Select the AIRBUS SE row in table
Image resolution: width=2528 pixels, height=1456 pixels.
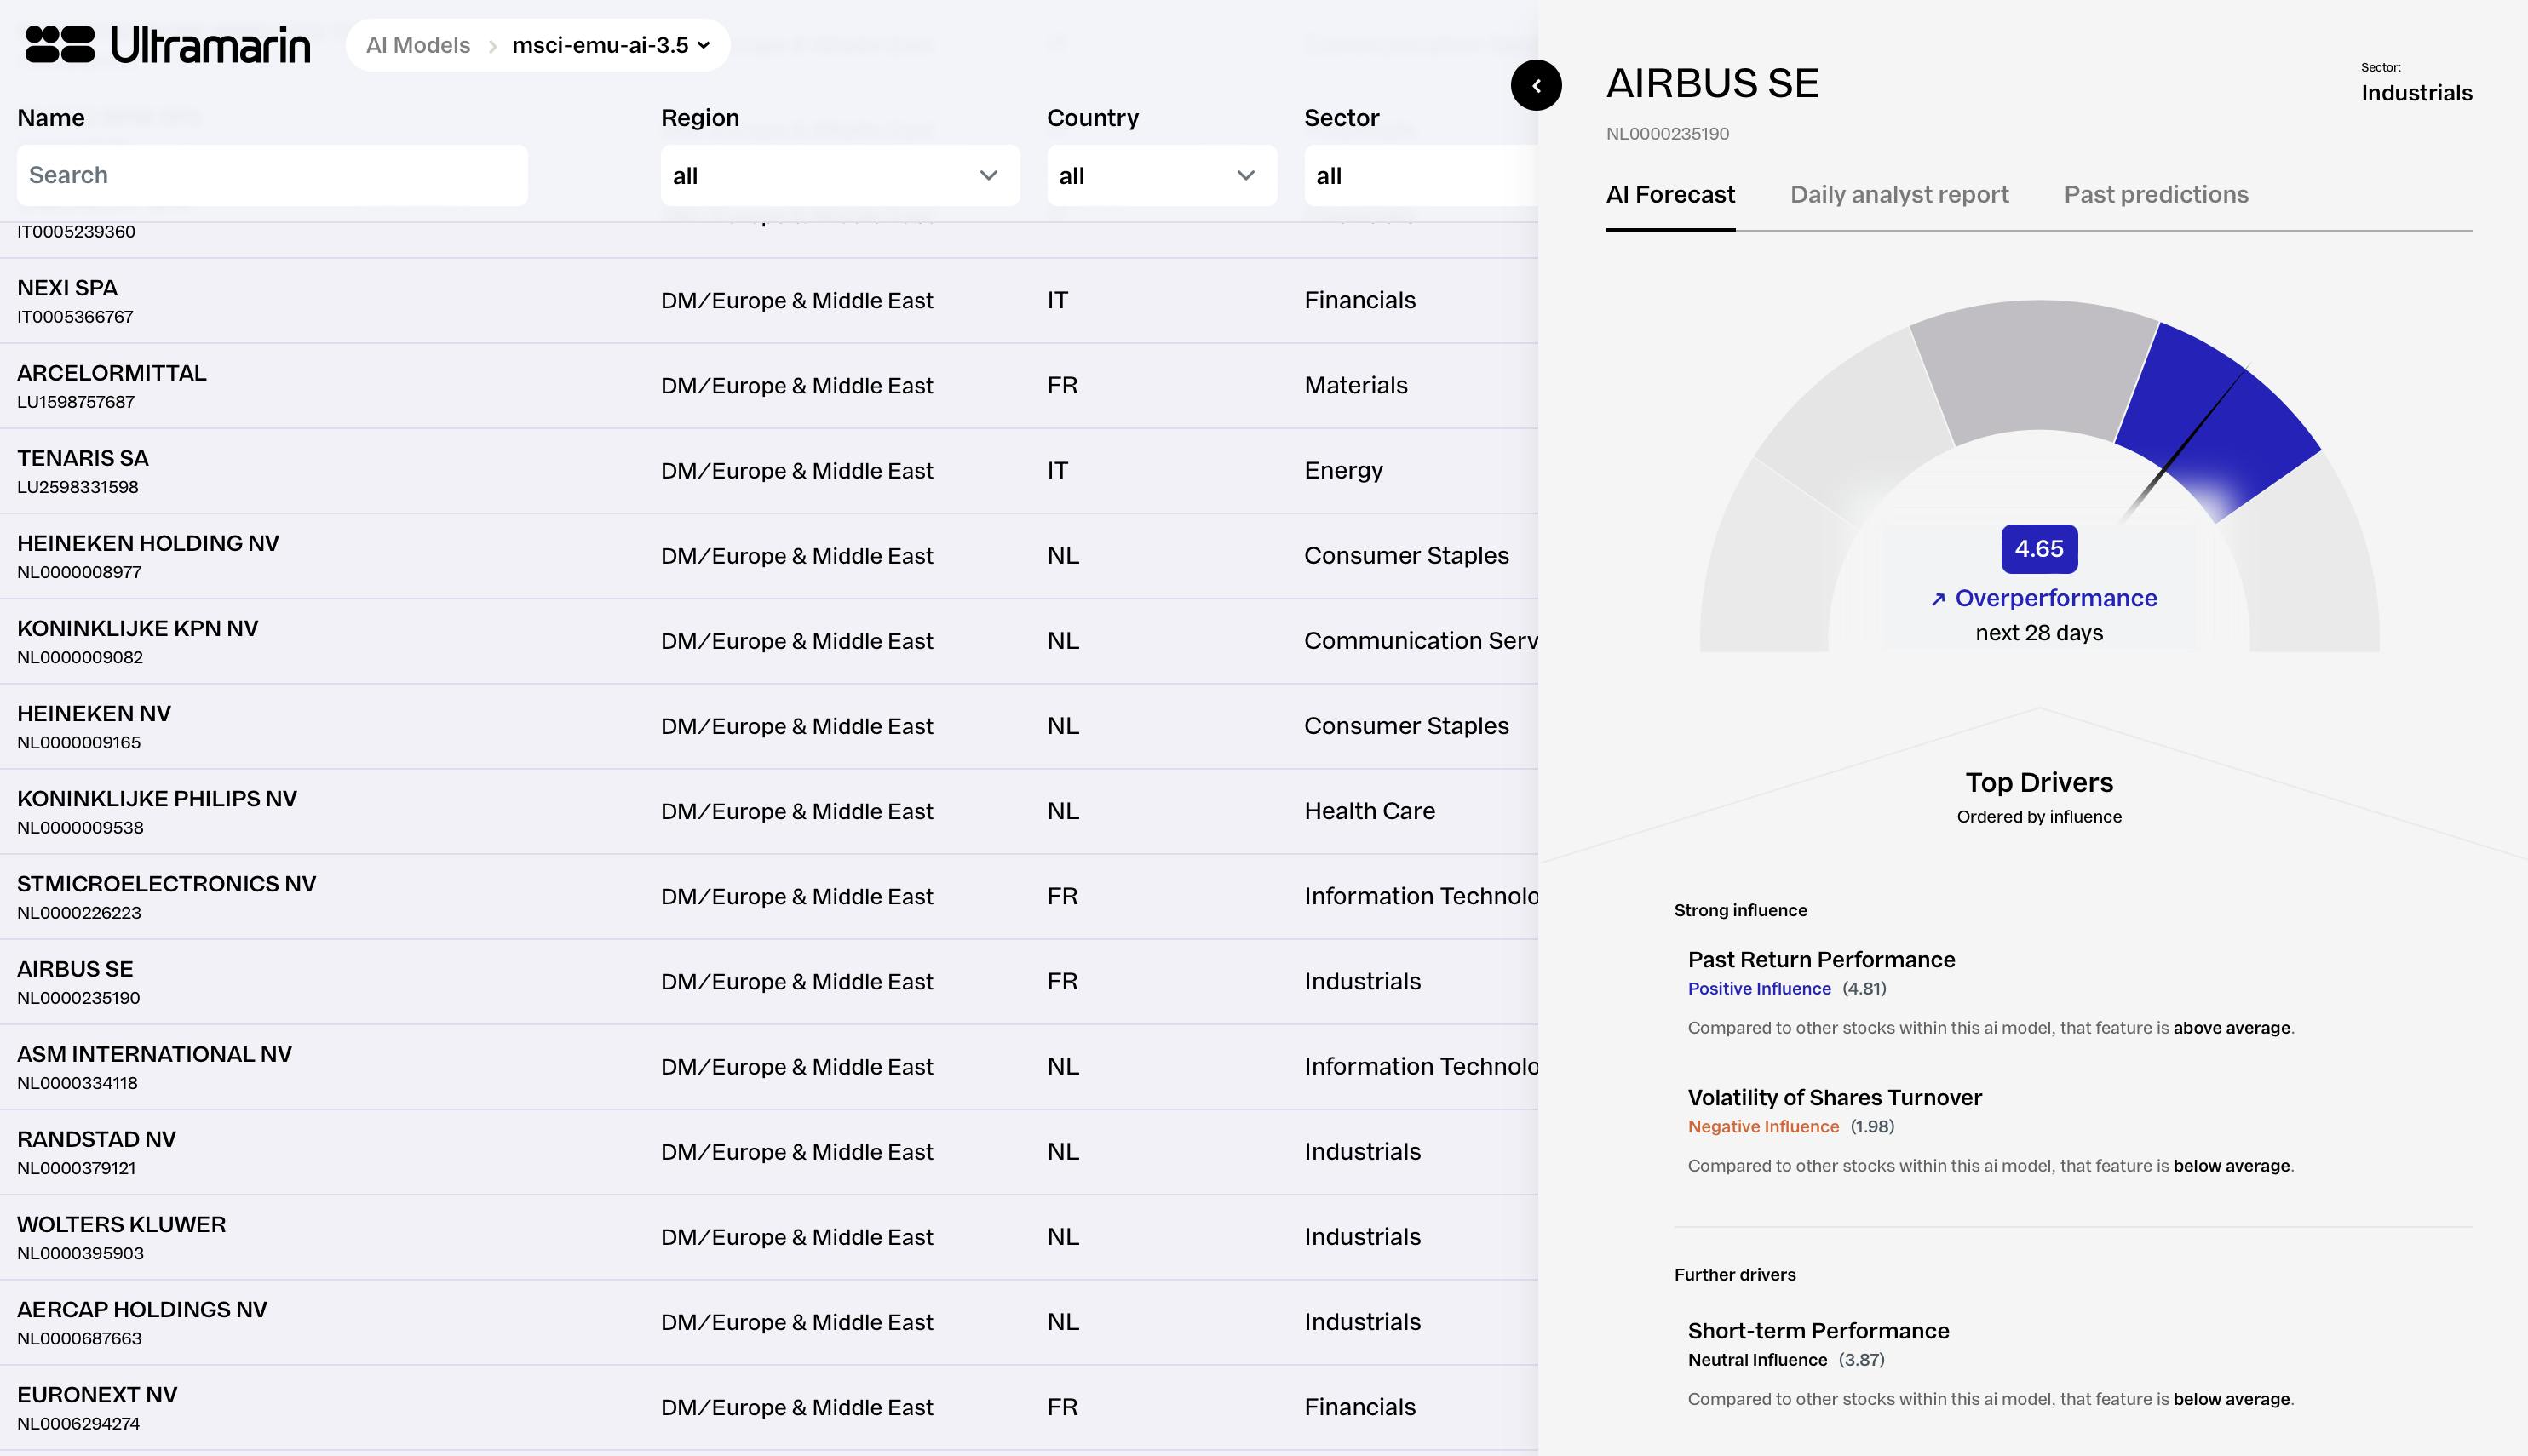pos(768,981)
